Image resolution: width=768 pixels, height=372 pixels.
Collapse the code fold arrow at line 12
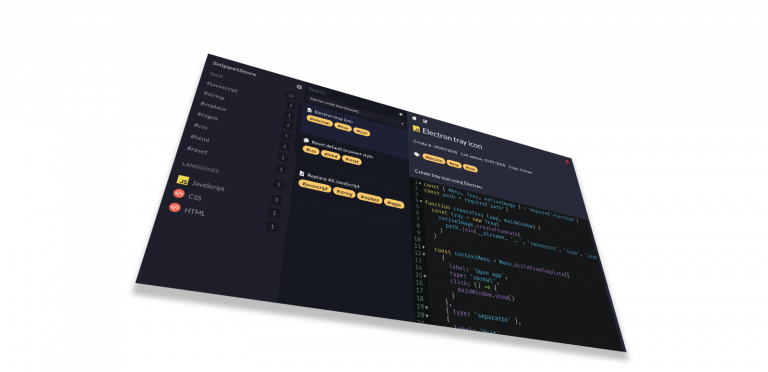[424, 254]
